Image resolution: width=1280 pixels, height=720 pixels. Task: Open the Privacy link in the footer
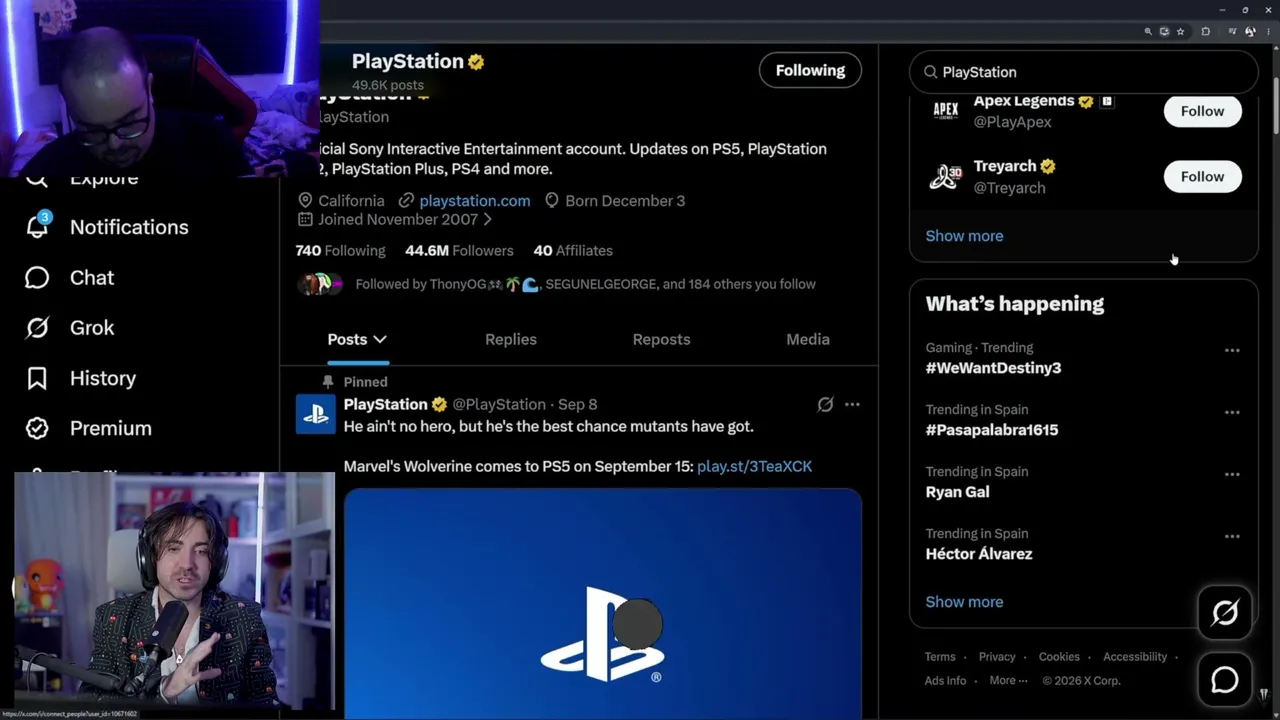point(997,657)
